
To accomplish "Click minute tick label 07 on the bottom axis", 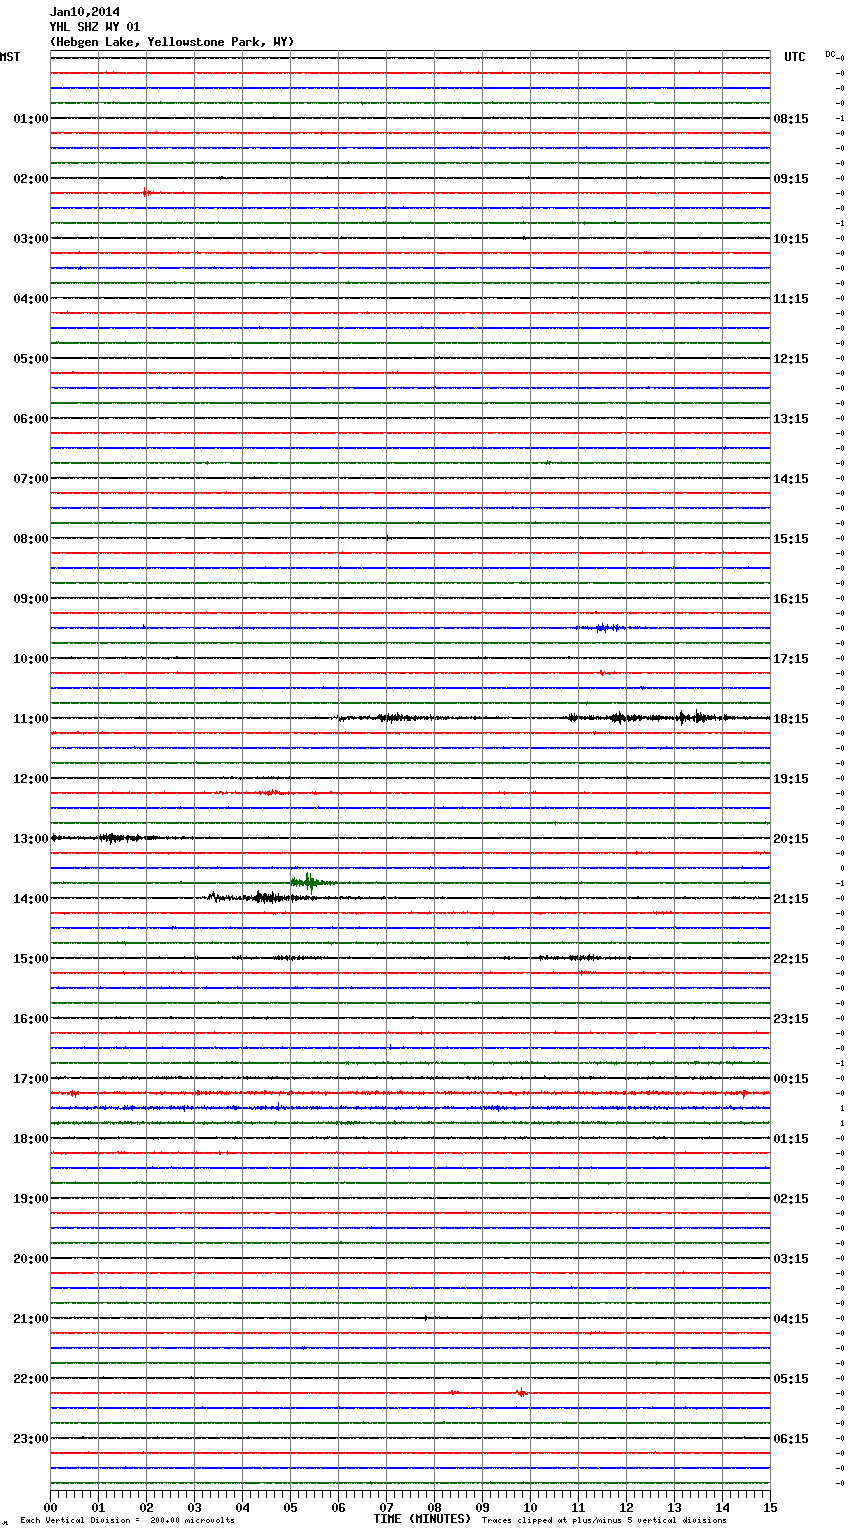I will [386, 1507].
